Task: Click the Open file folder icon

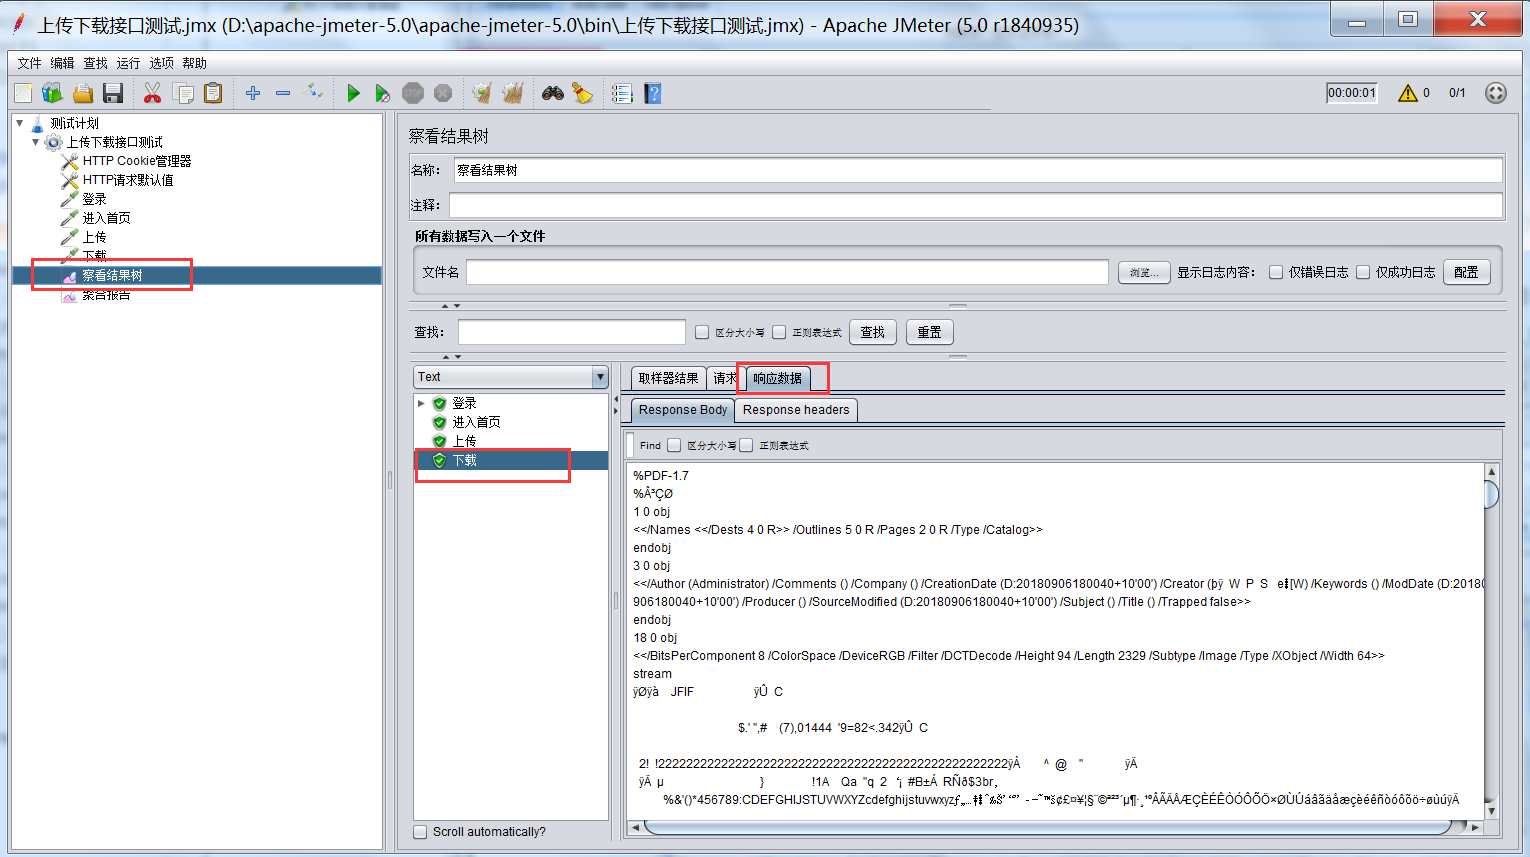Action: (83, 93)
